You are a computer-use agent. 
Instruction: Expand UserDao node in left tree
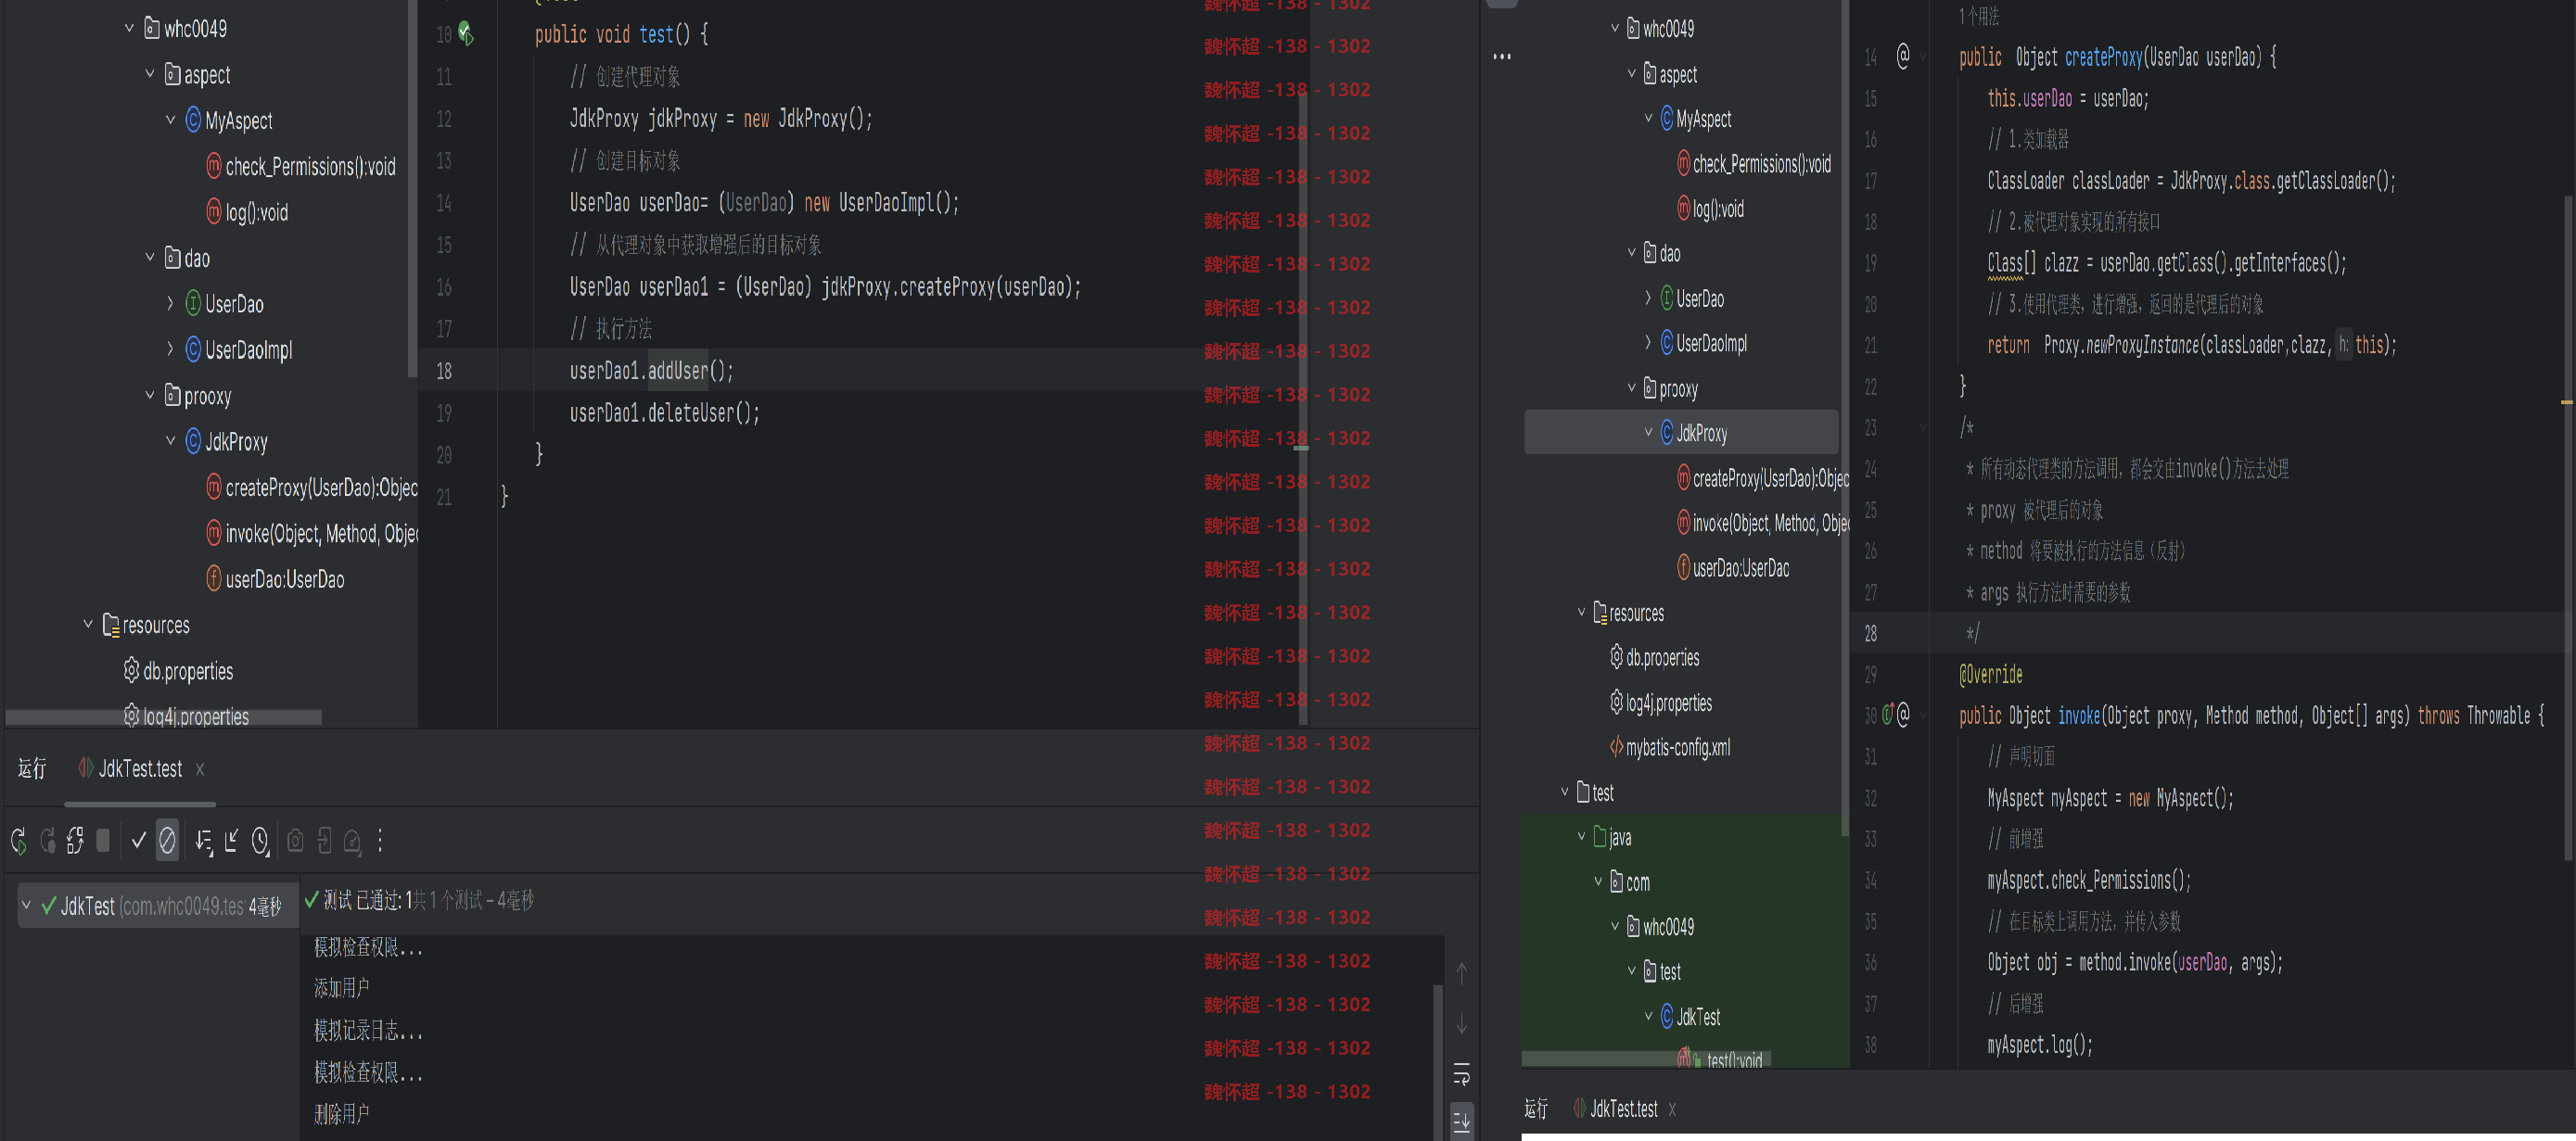(x=170, y=304)
